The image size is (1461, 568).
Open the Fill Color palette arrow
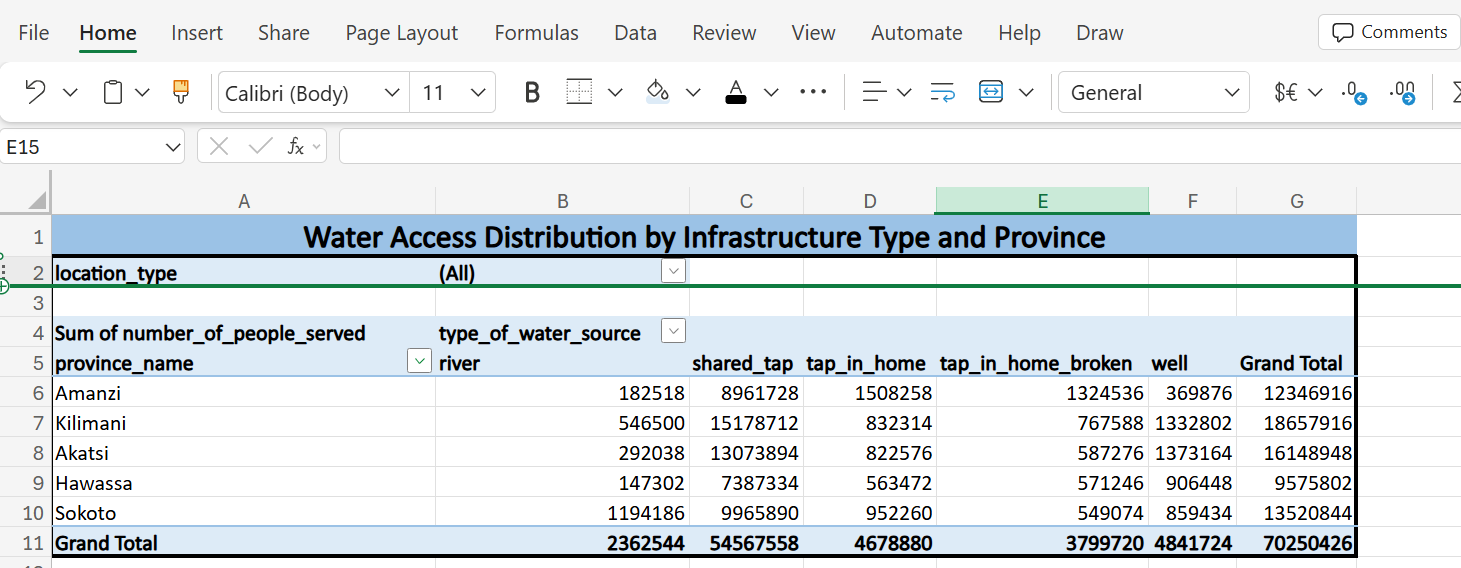693,93
